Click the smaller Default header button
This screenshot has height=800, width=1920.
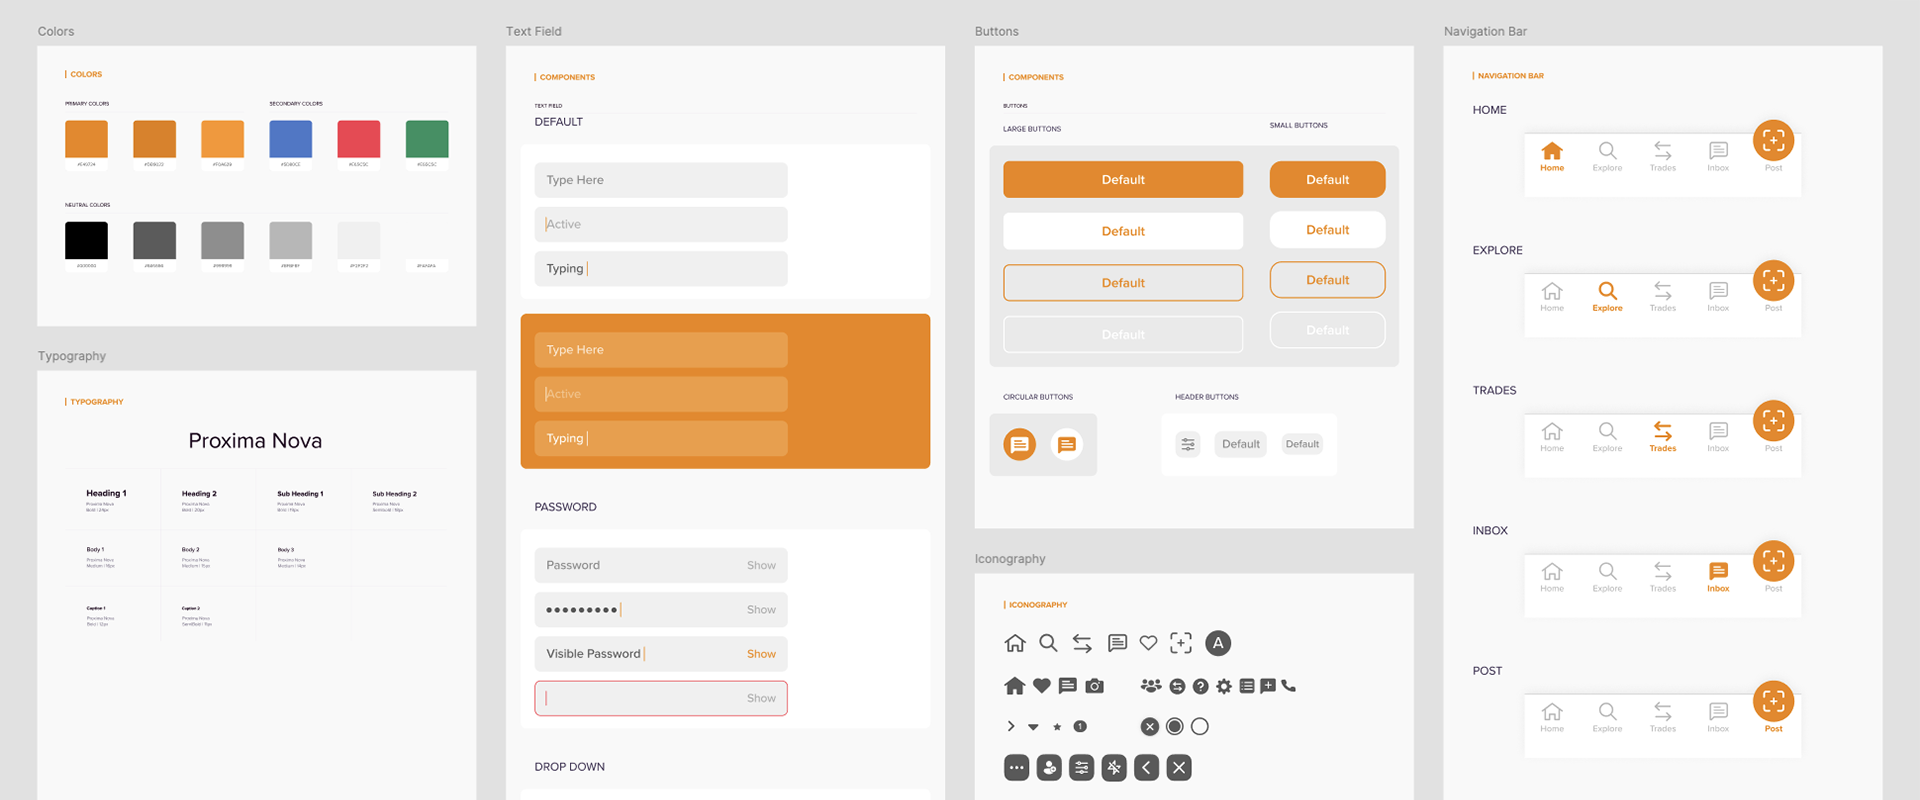click(x=1302, y=444)
